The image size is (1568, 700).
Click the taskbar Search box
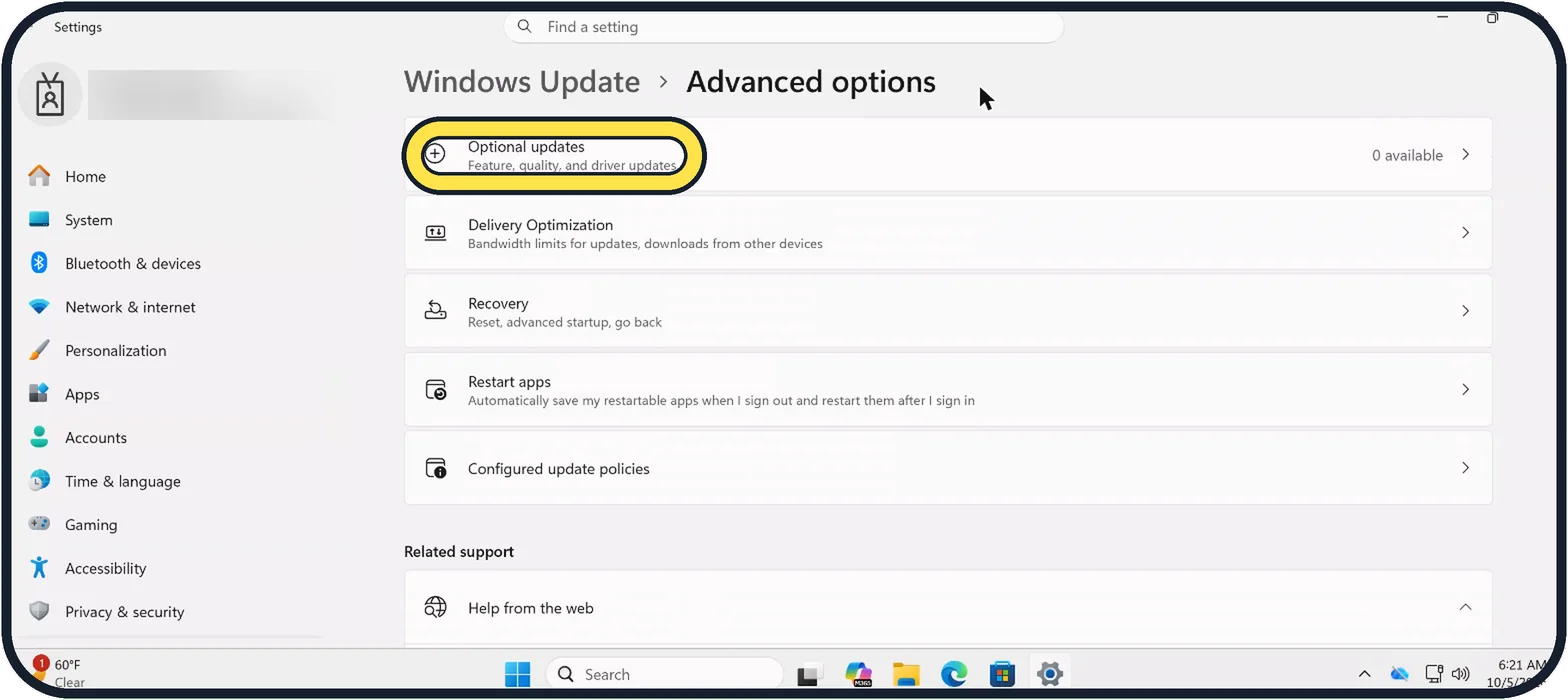point(665,675)
